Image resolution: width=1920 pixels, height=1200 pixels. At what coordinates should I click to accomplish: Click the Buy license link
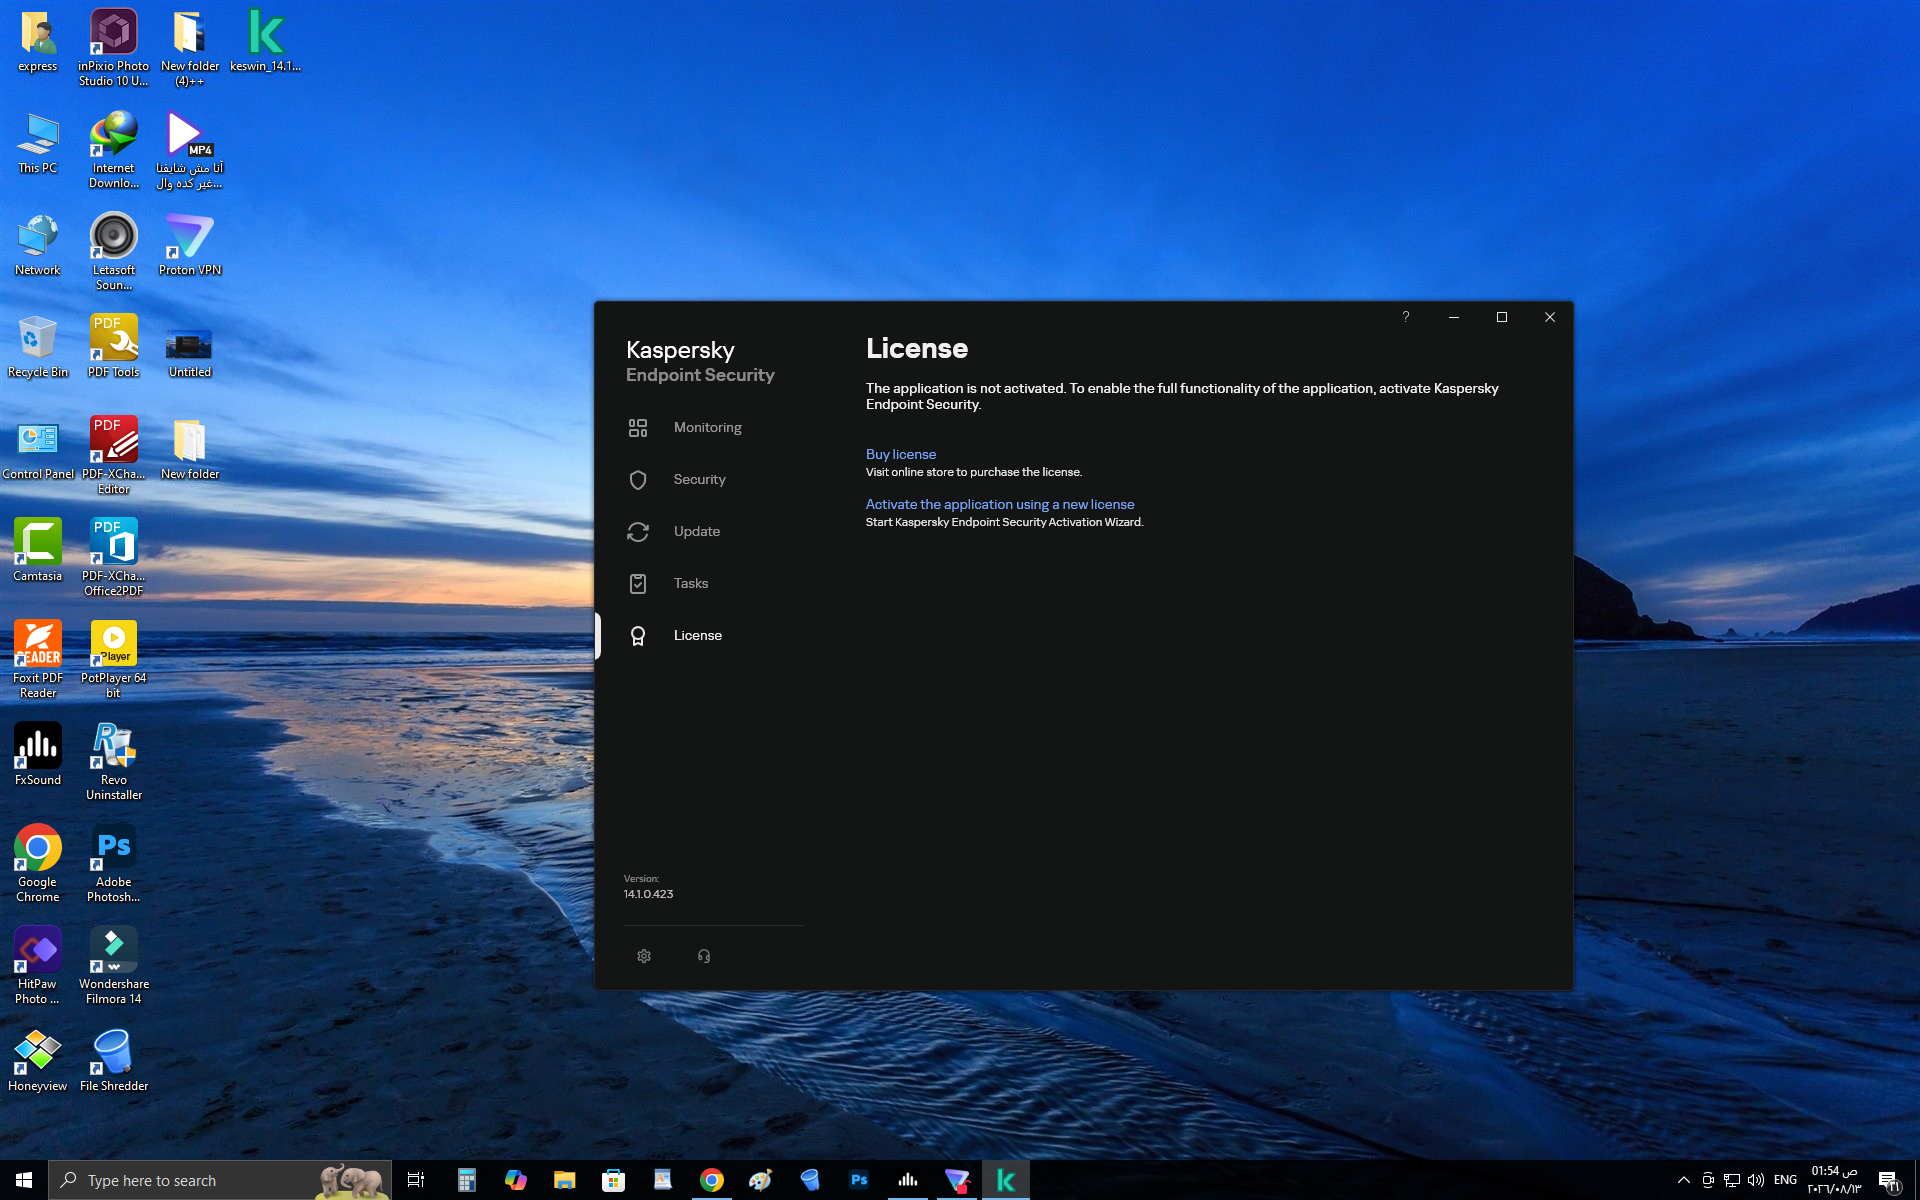click(x=901, y=454)
